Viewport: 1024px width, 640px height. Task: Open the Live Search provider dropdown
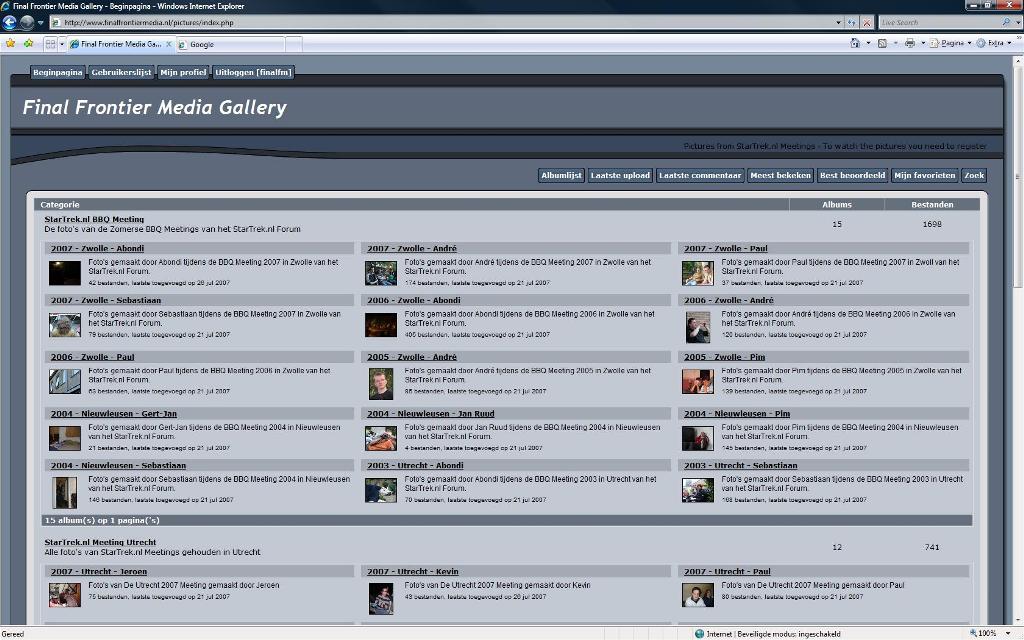[1017, 22]
